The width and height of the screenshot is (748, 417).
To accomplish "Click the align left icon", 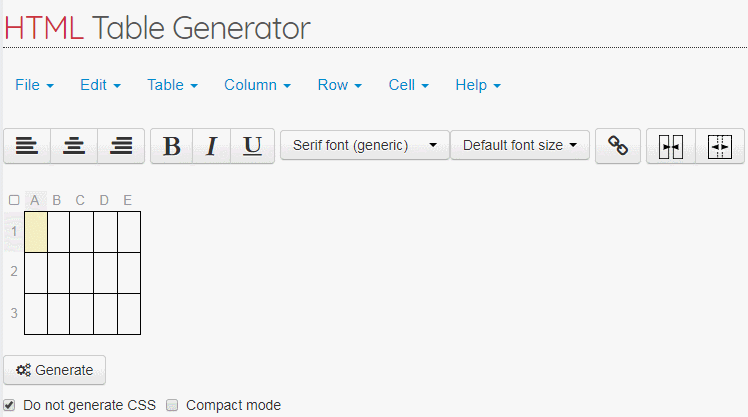I will (27, 146).
